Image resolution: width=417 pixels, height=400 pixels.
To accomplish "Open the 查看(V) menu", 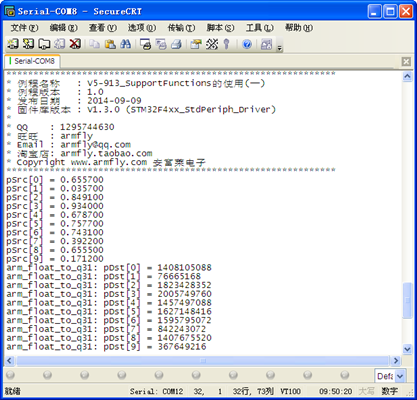I will 103,28.
